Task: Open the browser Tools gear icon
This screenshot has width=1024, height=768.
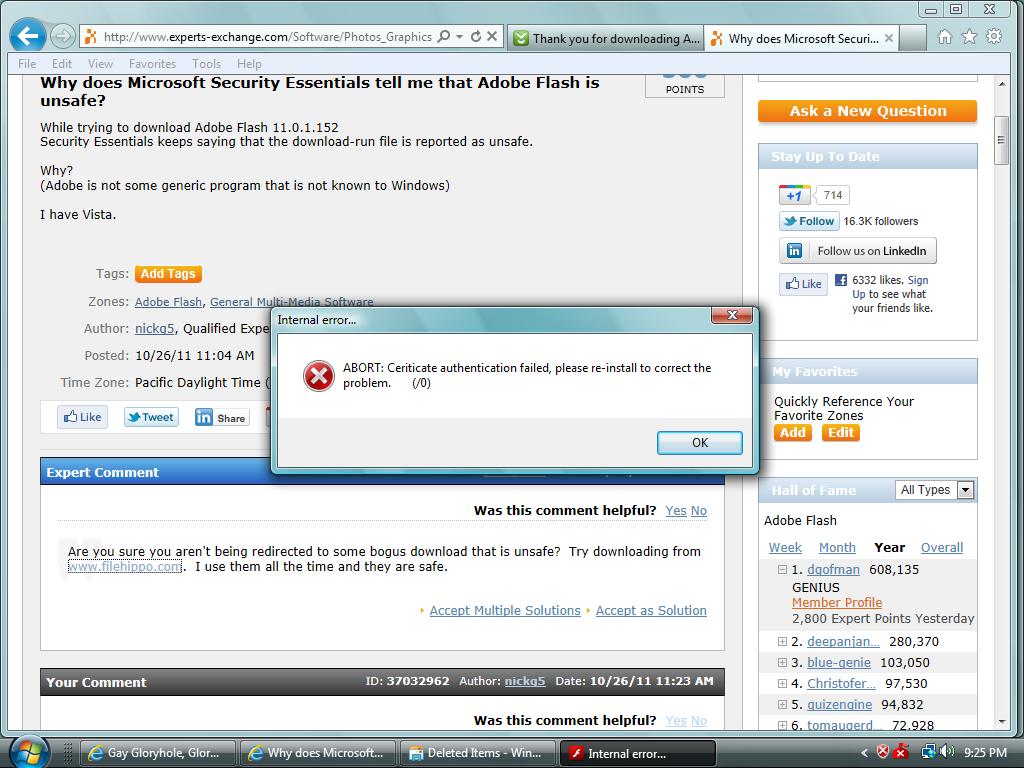Action: [994, 37]
